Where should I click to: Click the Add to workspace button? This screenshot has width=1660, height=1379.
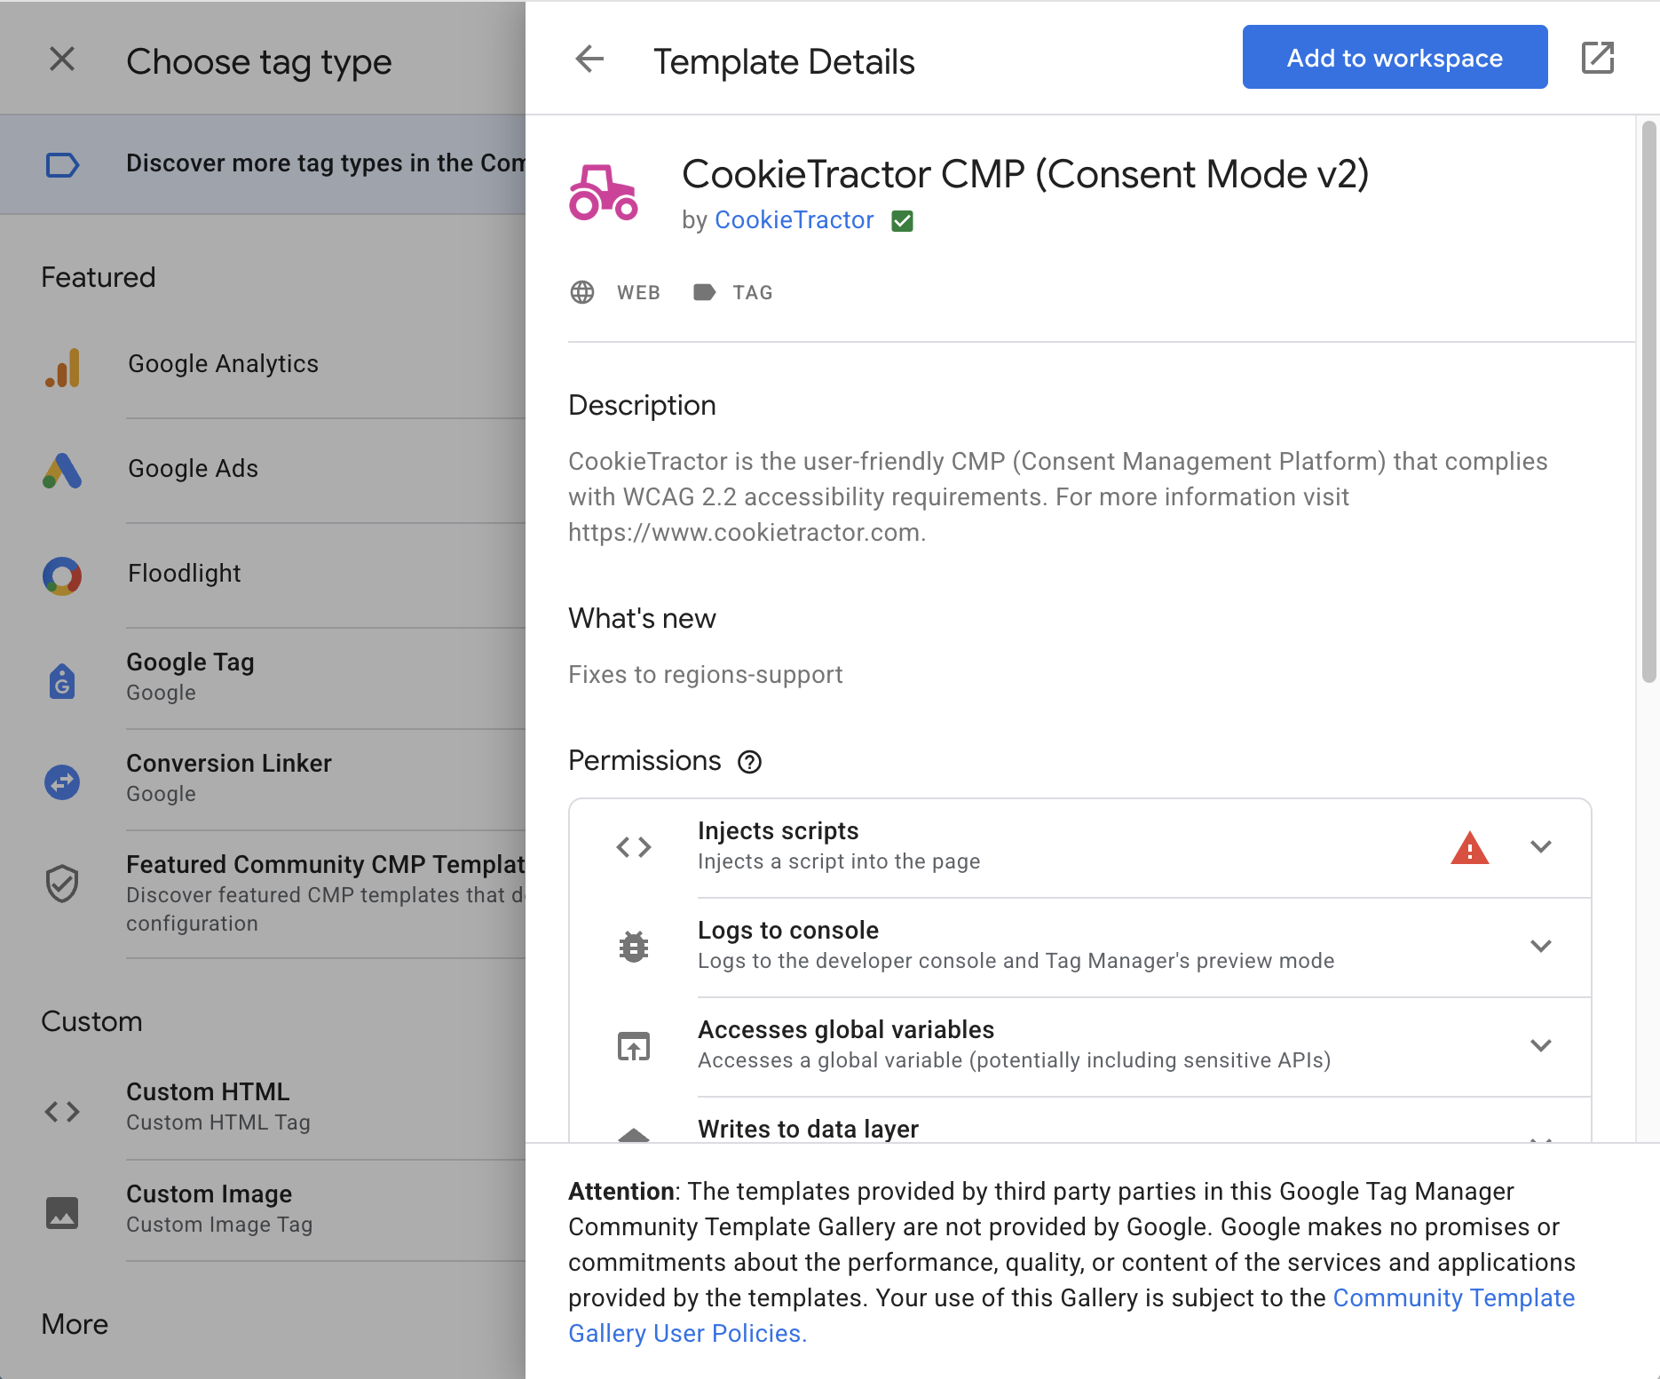click(1394, 58)
